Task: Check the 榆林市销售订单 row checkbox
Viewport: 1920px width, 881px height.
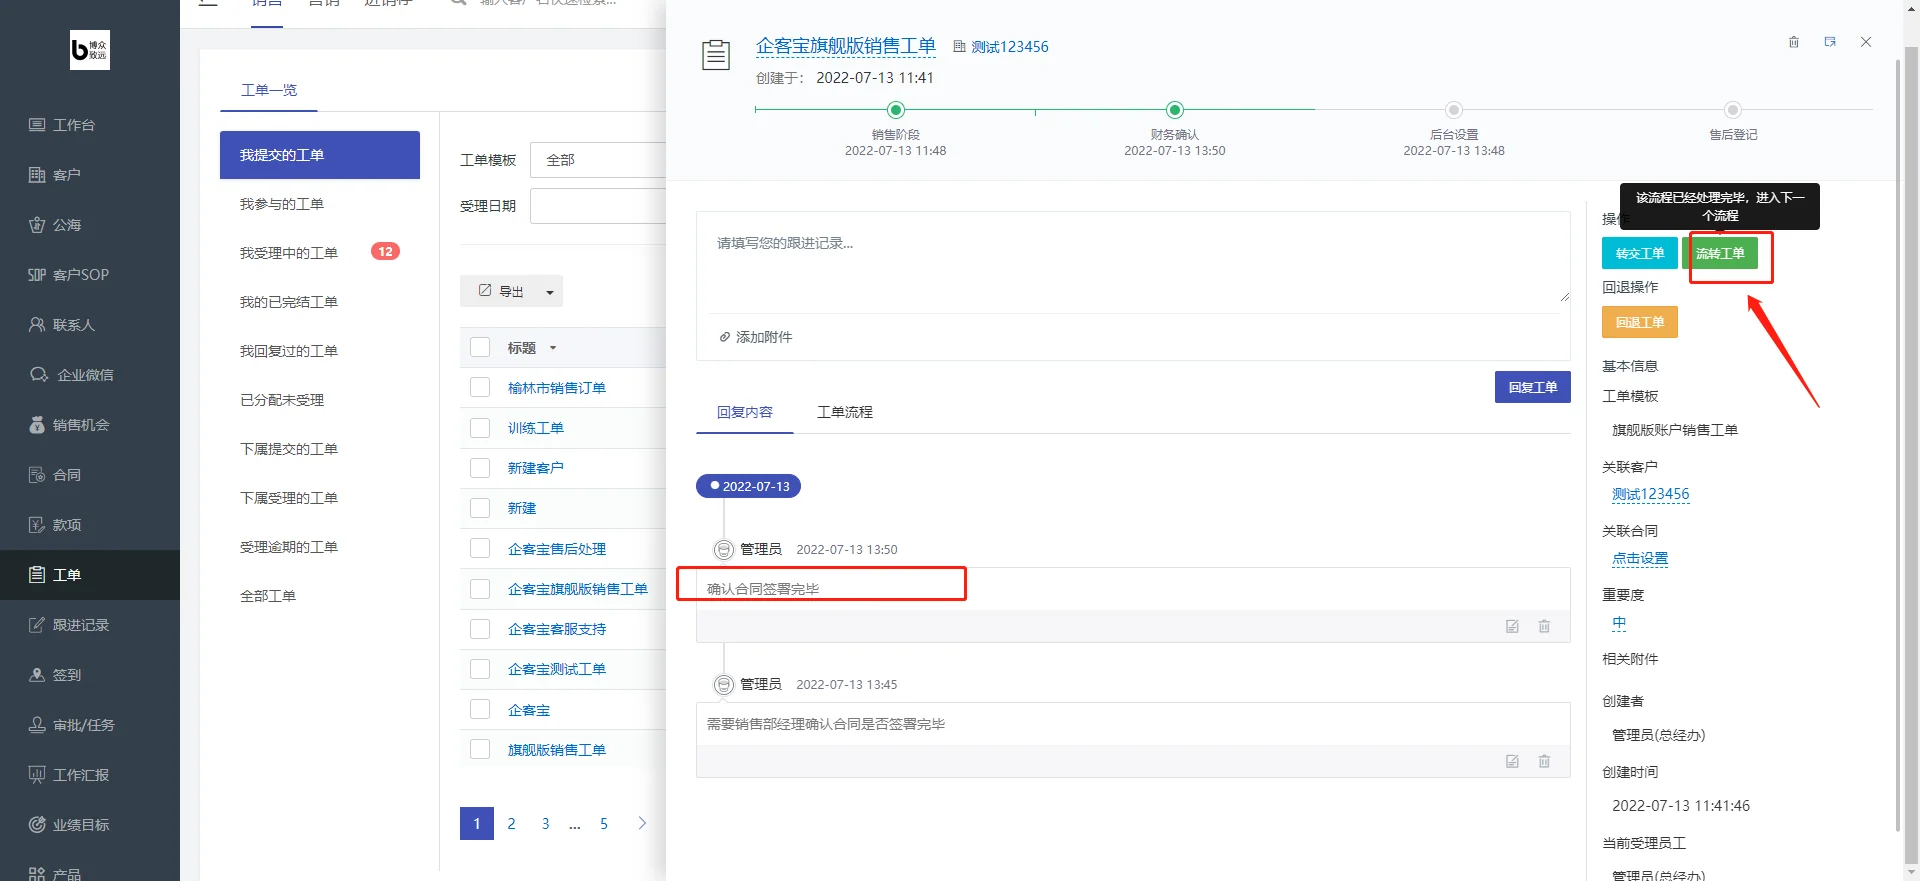Action: pos(480,387)
